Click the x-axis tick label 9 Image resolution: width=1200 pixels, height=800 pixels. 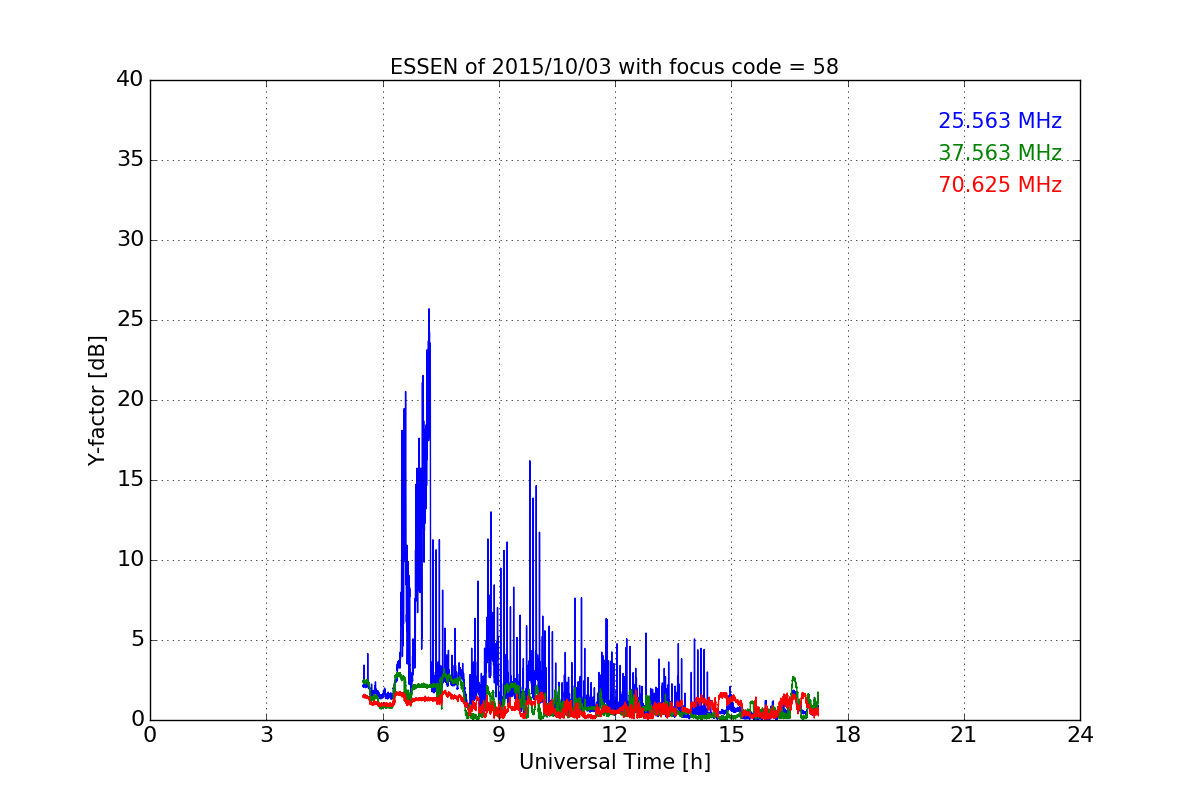(498, 734)
